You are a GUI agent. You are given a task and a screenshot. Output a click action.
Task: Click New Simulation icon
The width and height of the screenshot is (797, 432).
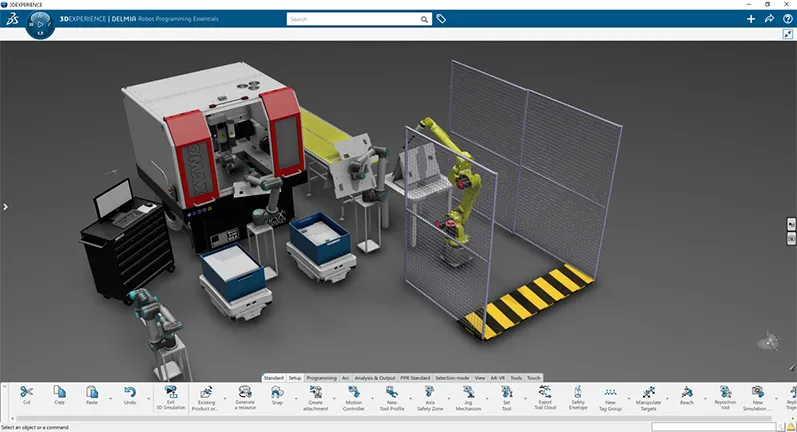pyautogui.click(x=758, y=392)
